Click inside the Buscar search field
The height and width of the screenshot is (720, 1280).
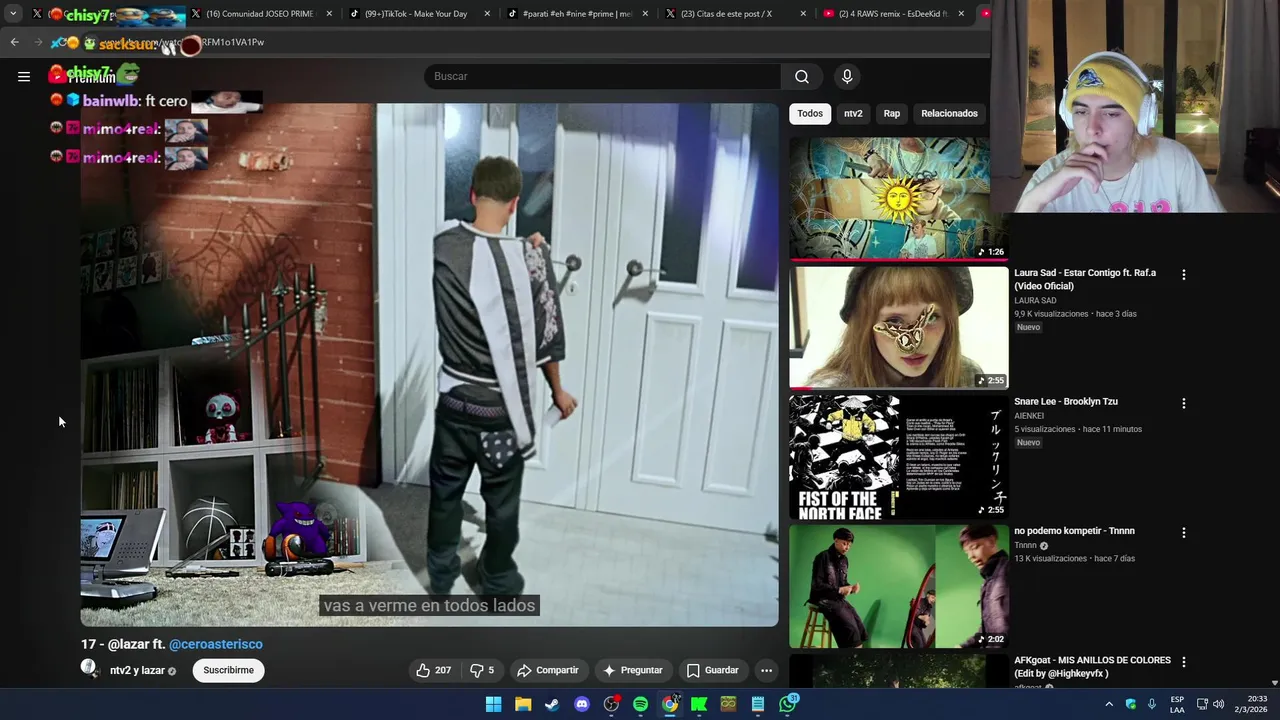tap(603, 76)
